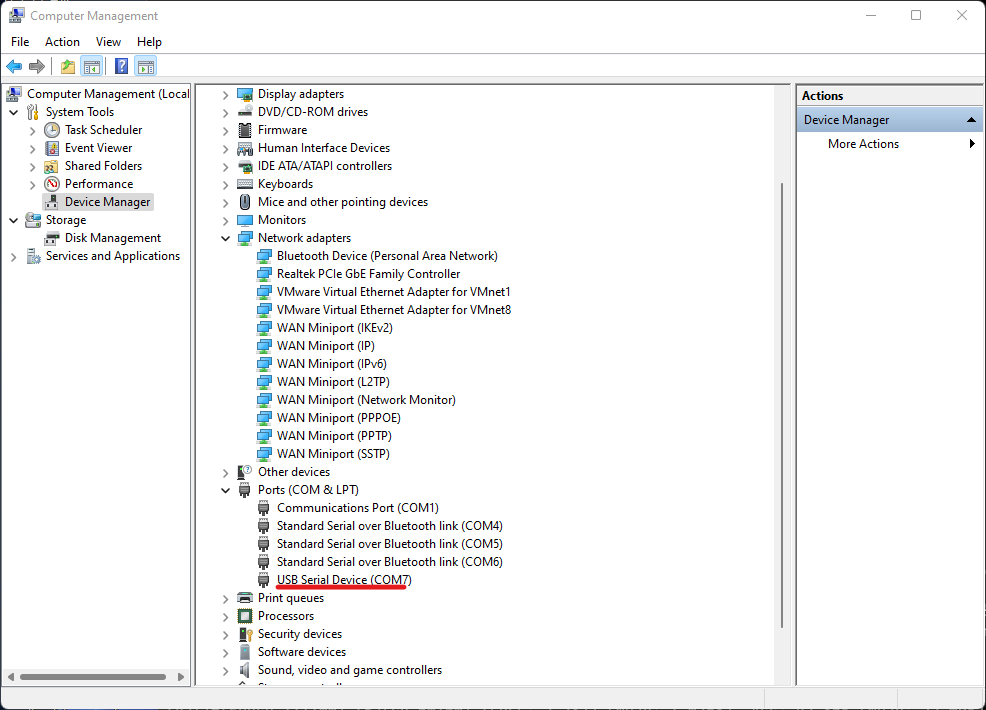The image size is (986, 710).
Task: Open the File menu
Action: 20,42
